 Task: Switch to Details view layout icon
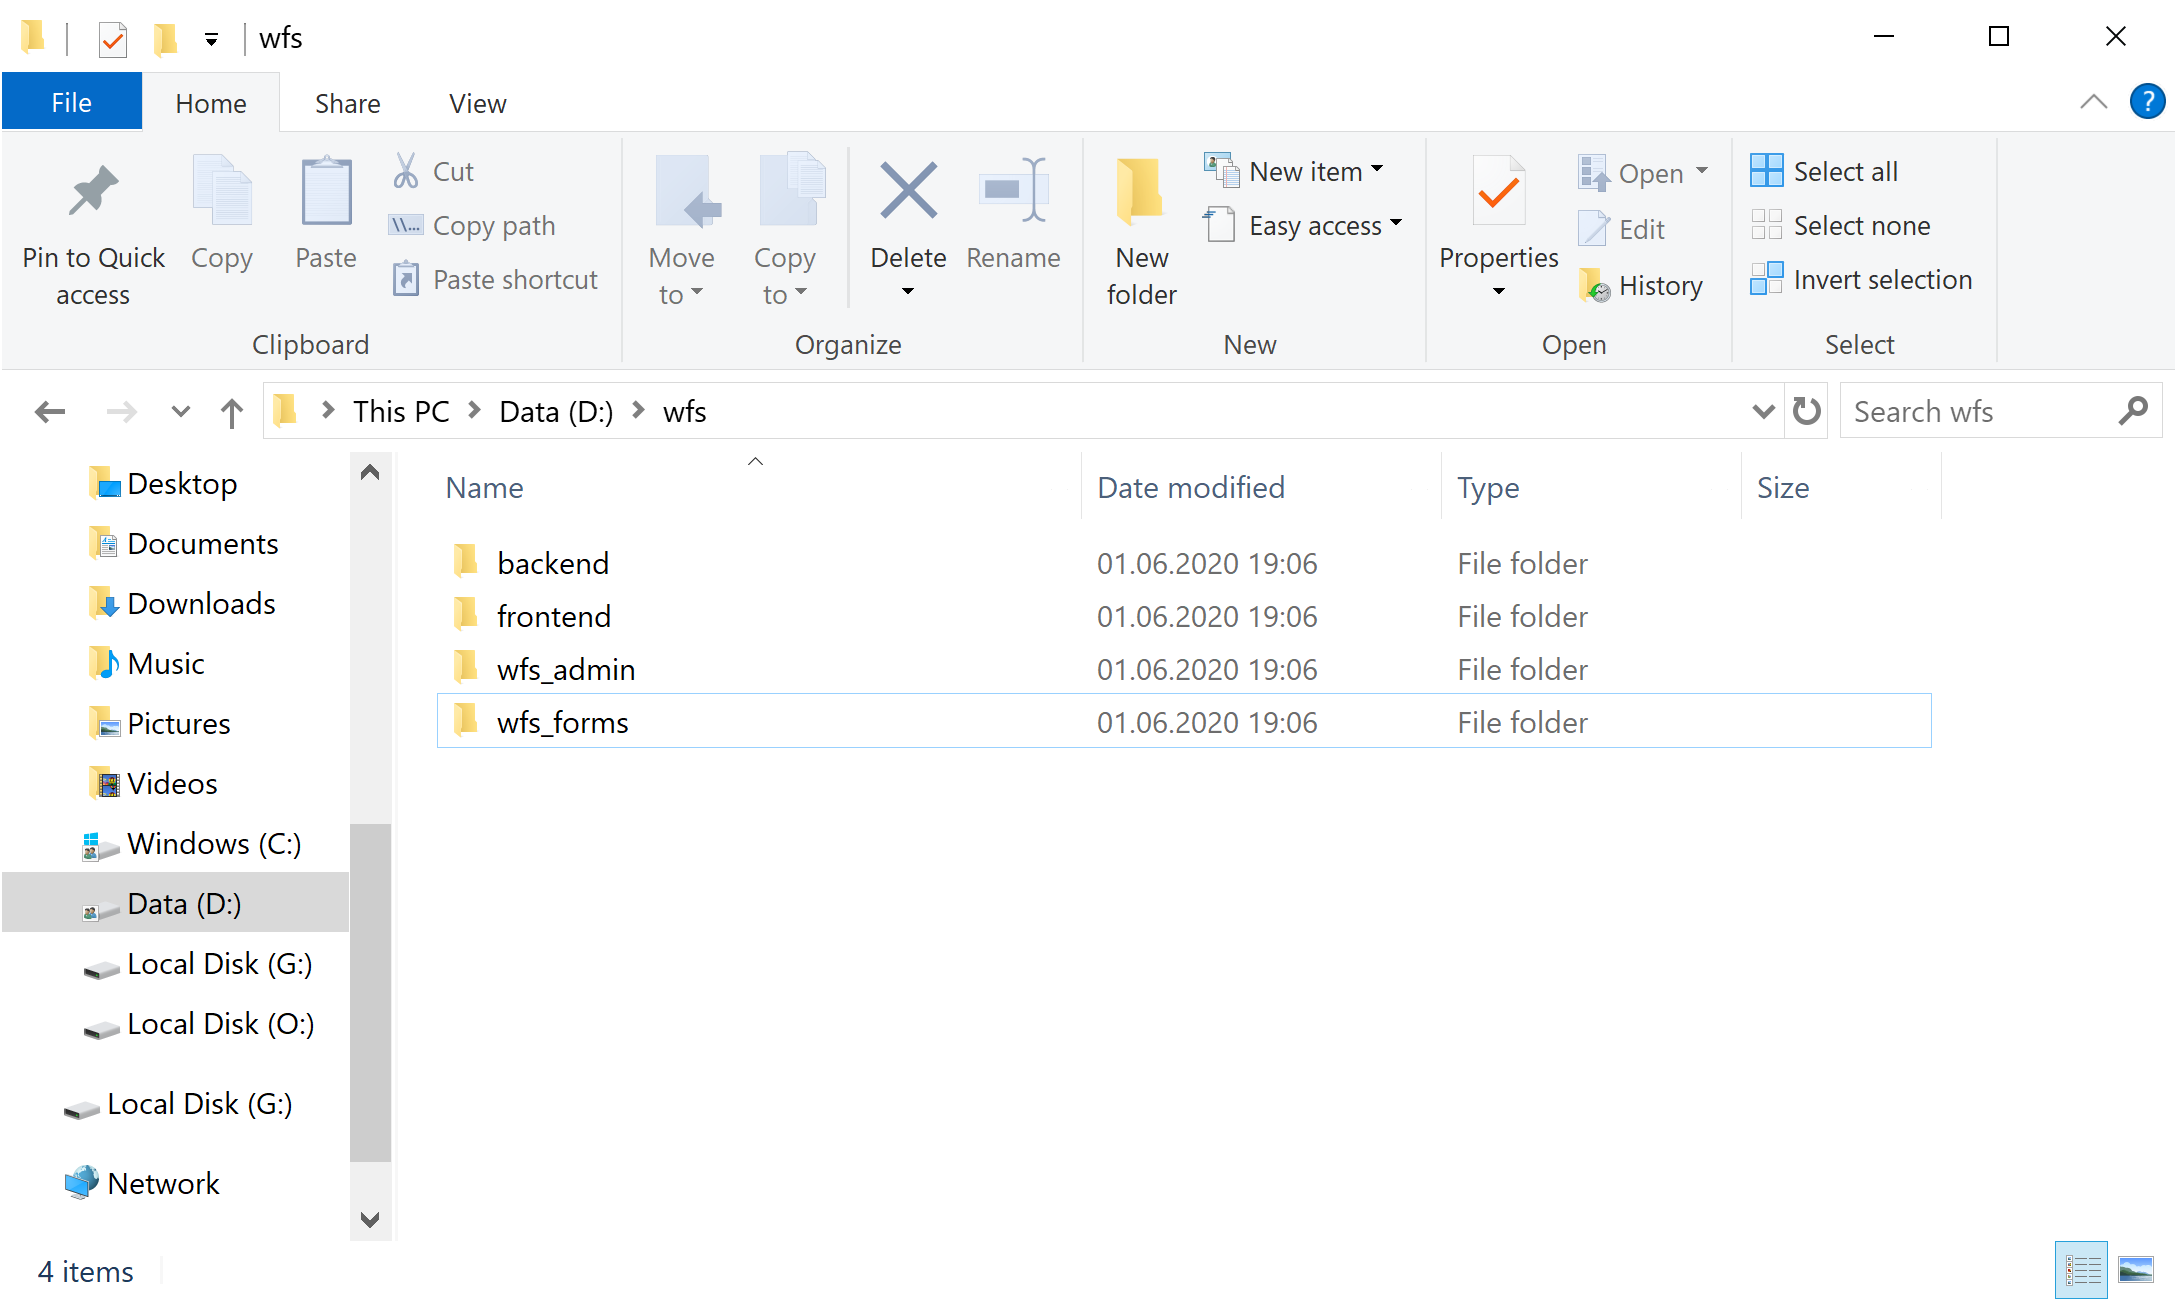pyautogui.click(x=2081, y=1270)
